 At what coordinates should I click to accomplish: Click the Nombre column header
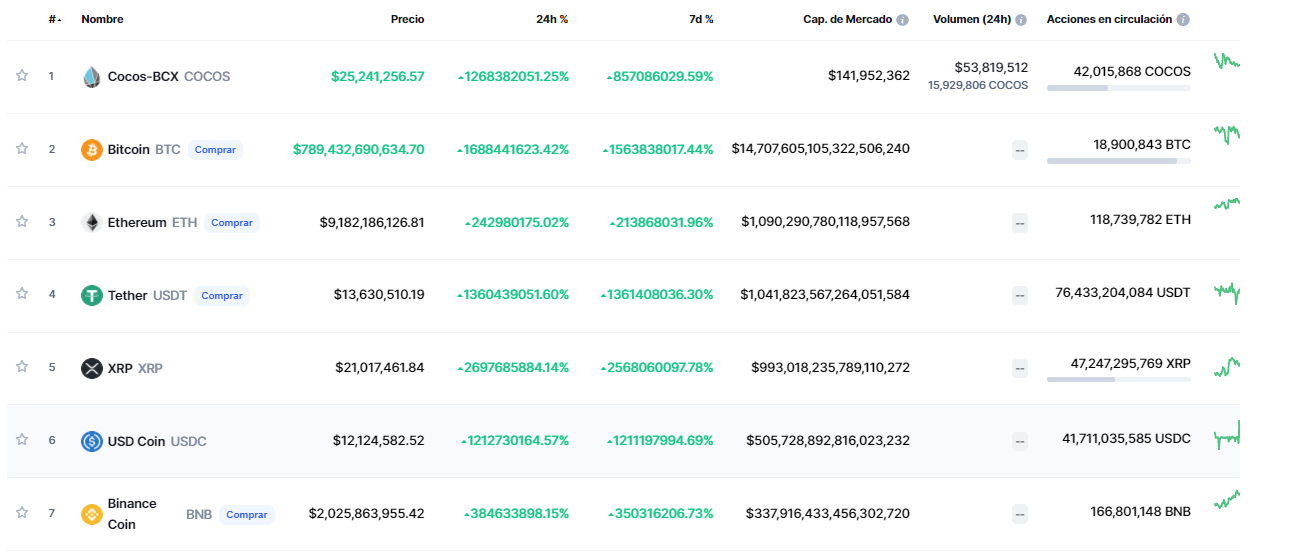point(102,20)
